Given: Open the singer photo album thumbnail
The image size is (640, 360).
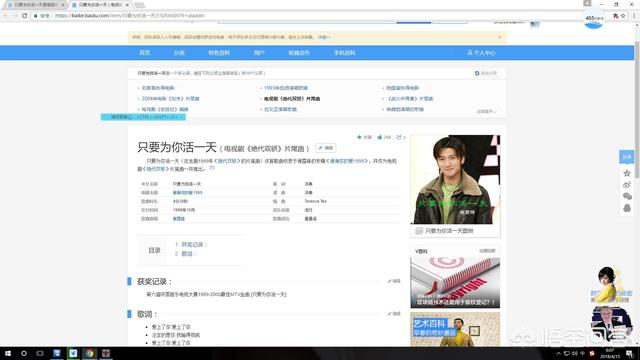Looking at the screenshot, I should pyautogui.click(x=455, y=179).
